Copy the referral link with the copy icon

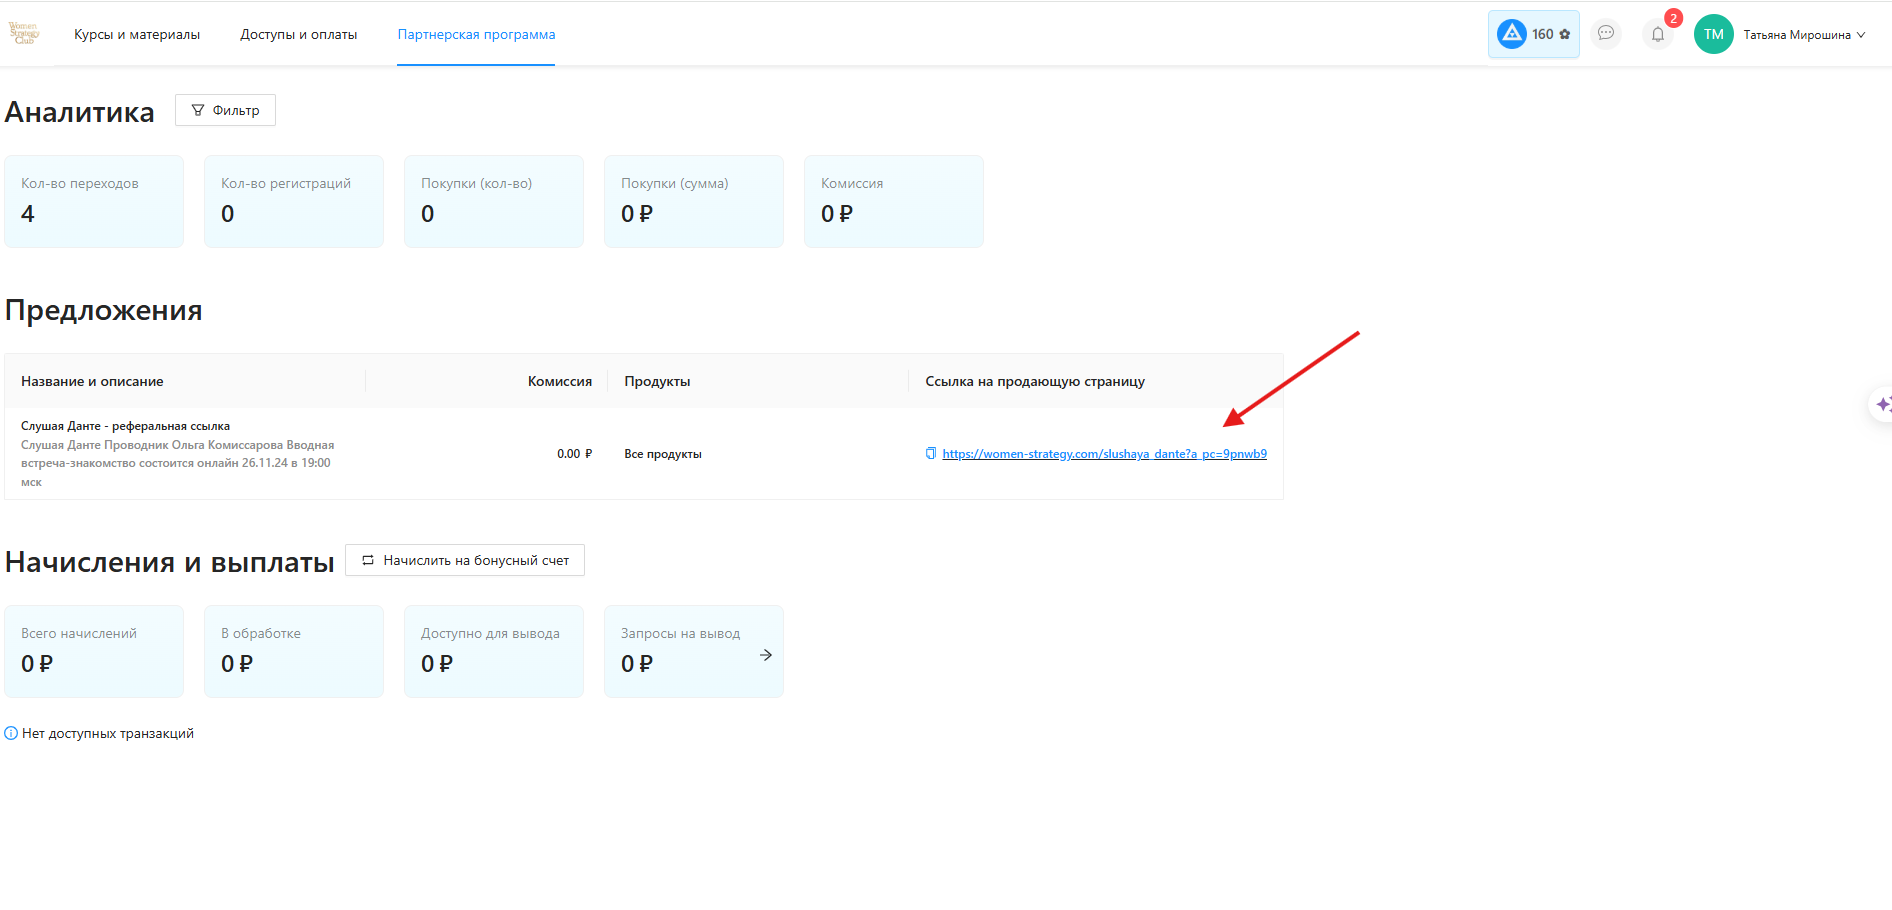[931, 454]
